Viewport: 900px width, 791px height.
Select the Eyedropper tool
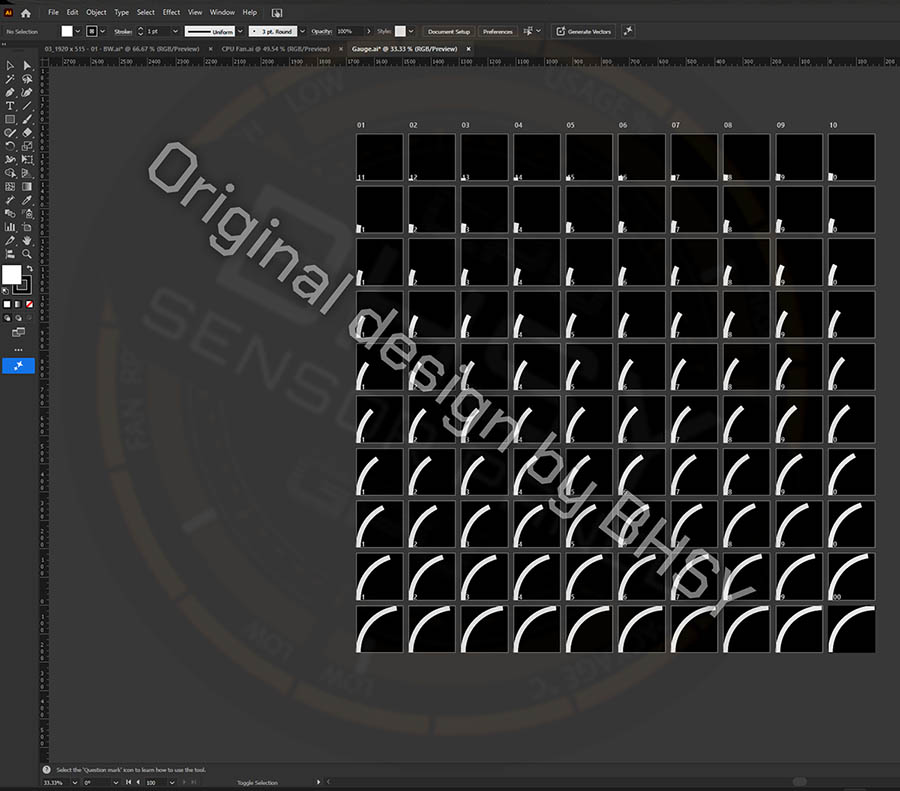26,200
